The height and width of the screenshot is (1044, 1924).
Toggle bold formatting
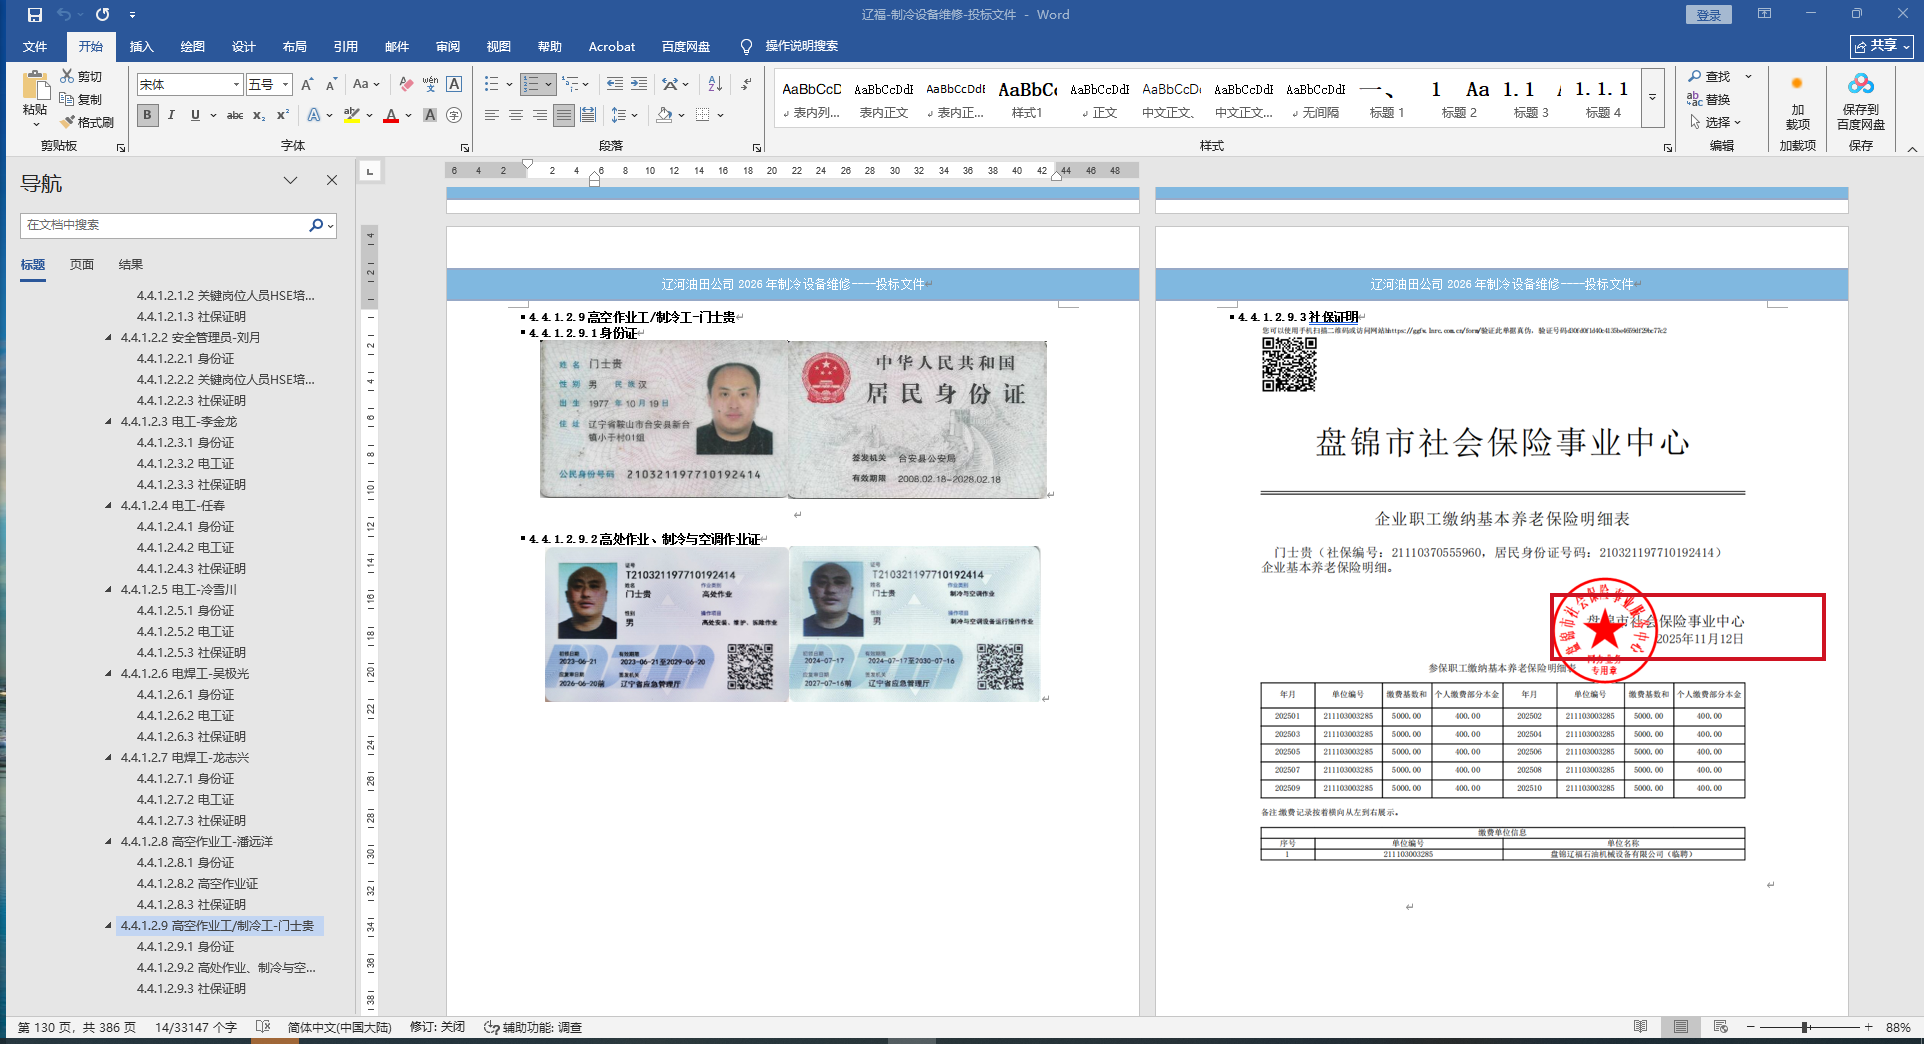[x=148, y=116]
